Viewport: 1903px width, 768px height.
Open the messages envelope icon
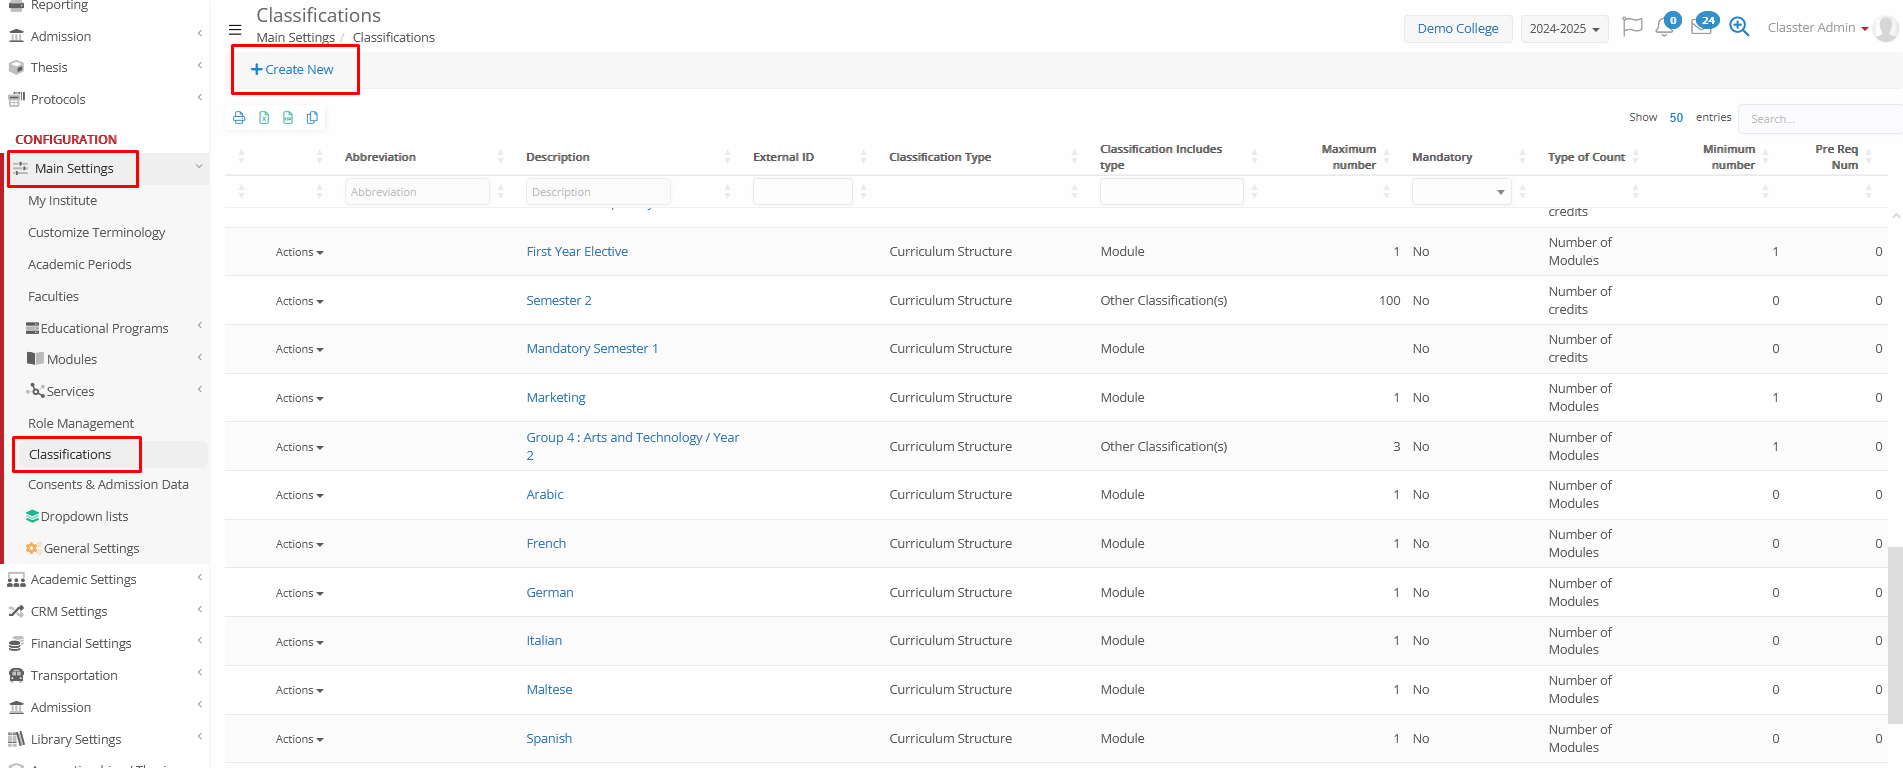click(x=1701, y=27)
